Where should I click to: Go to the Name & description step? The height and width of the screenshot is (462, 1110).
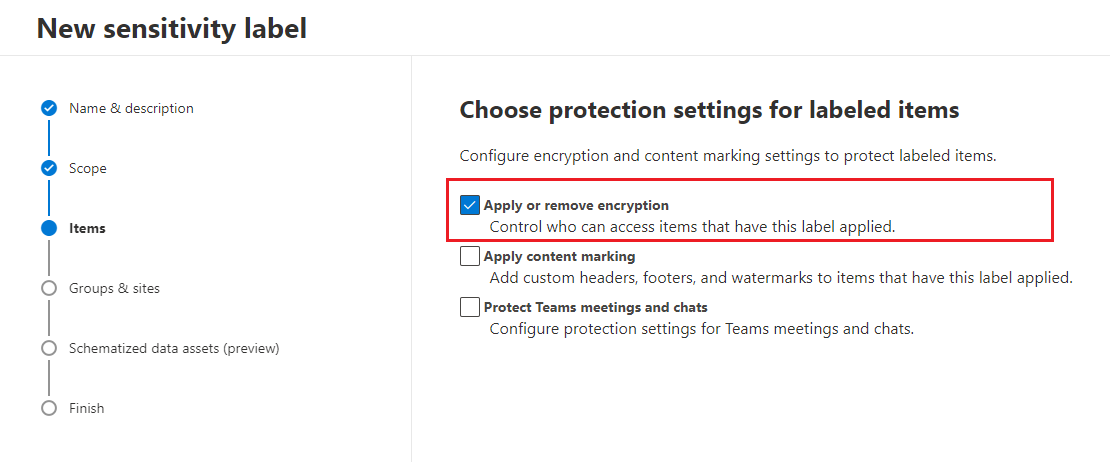pos(131,108)
